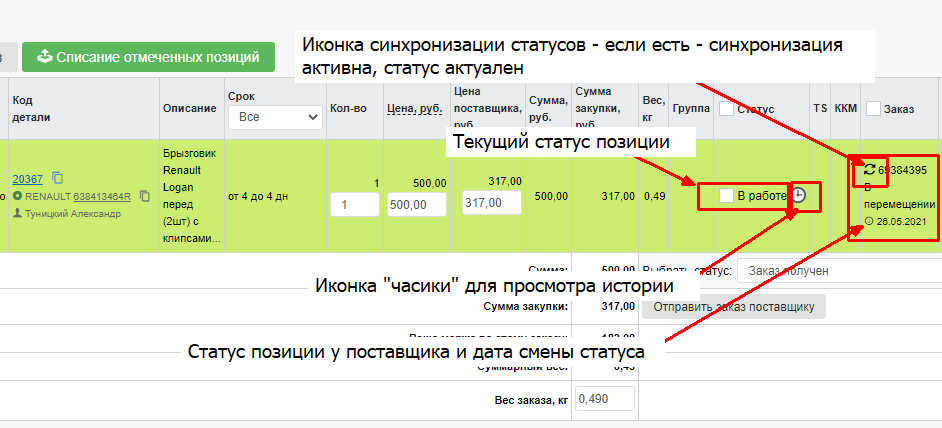This screenshot has width=942, height=428.
Task: Click the status sync icon near order 69384395
Action: [x=869, y=170]
